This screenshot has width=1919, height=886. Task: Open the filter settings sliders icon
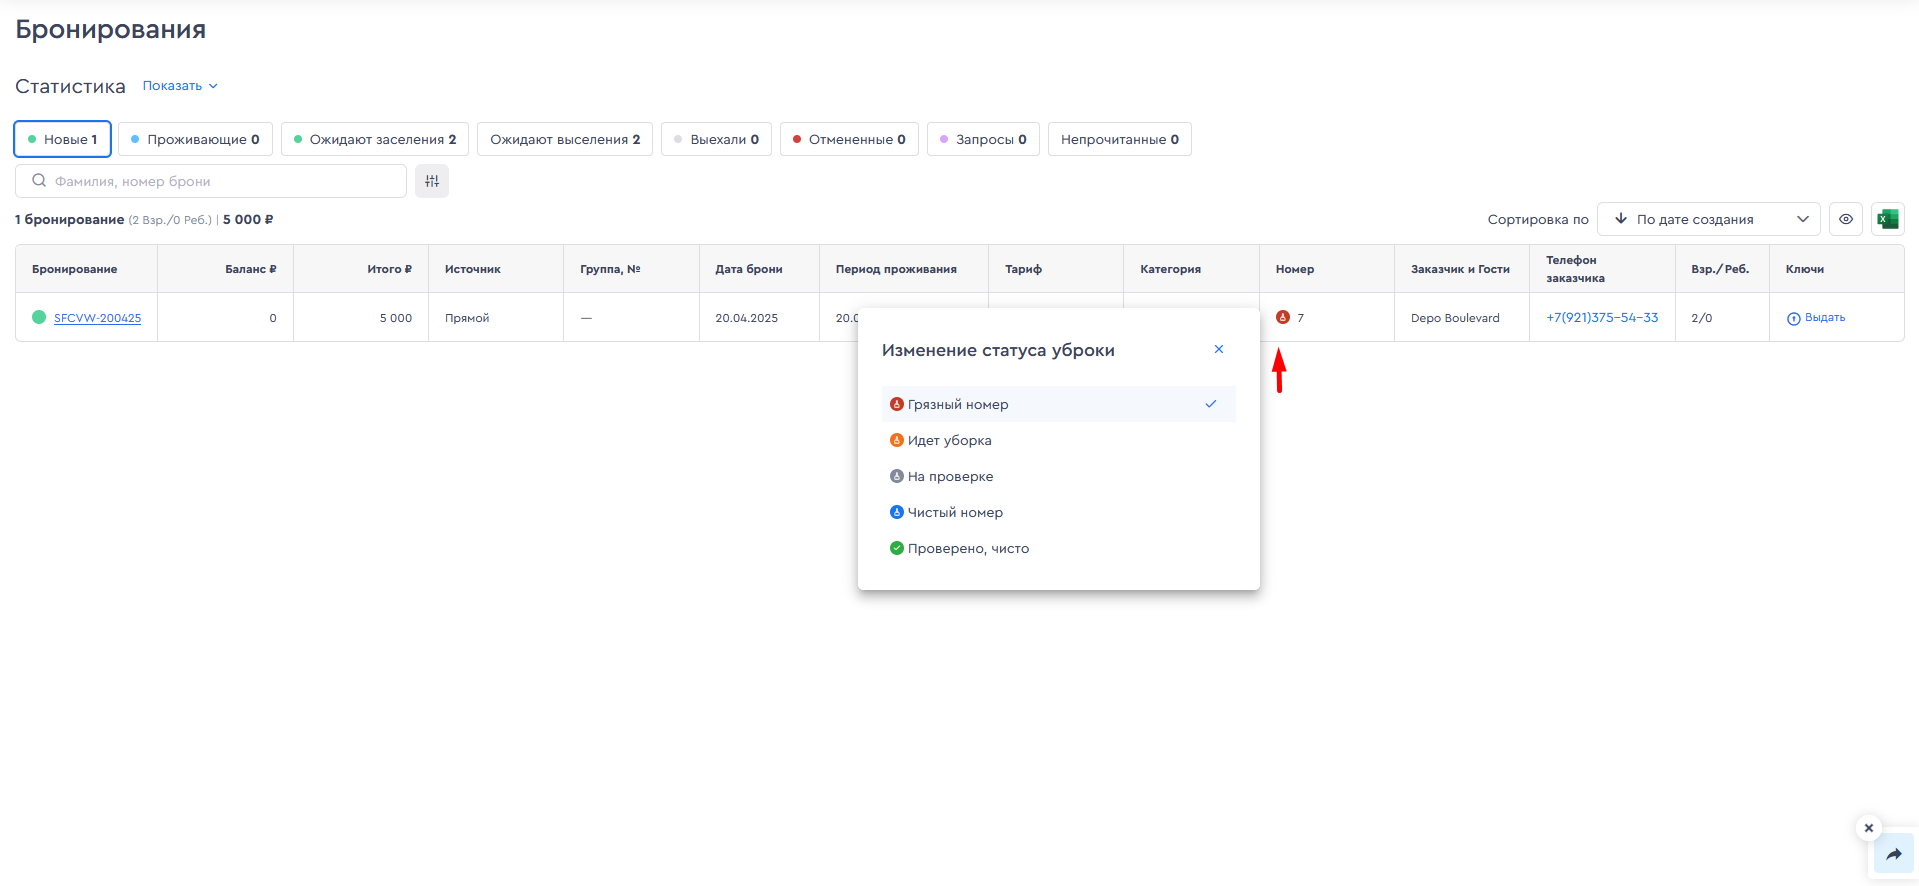click(x=432, y=181)
